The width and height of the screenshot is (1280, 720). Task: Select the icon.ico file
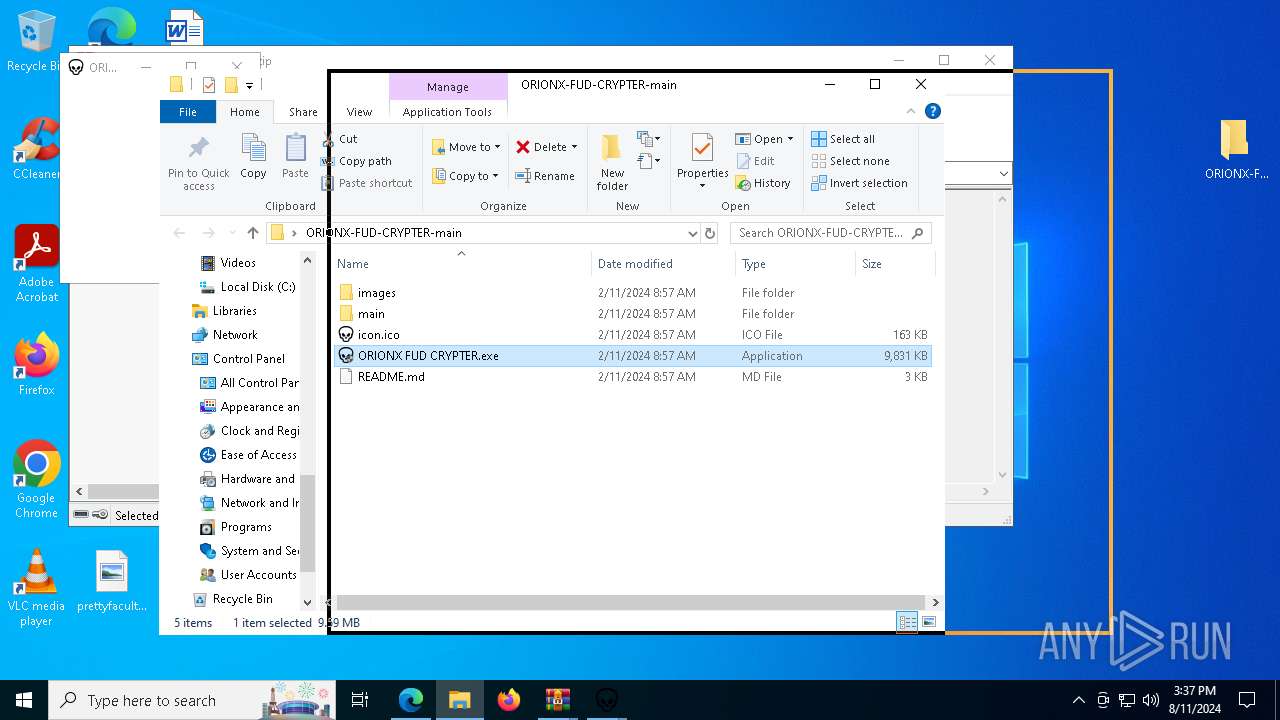pos(632,335)
